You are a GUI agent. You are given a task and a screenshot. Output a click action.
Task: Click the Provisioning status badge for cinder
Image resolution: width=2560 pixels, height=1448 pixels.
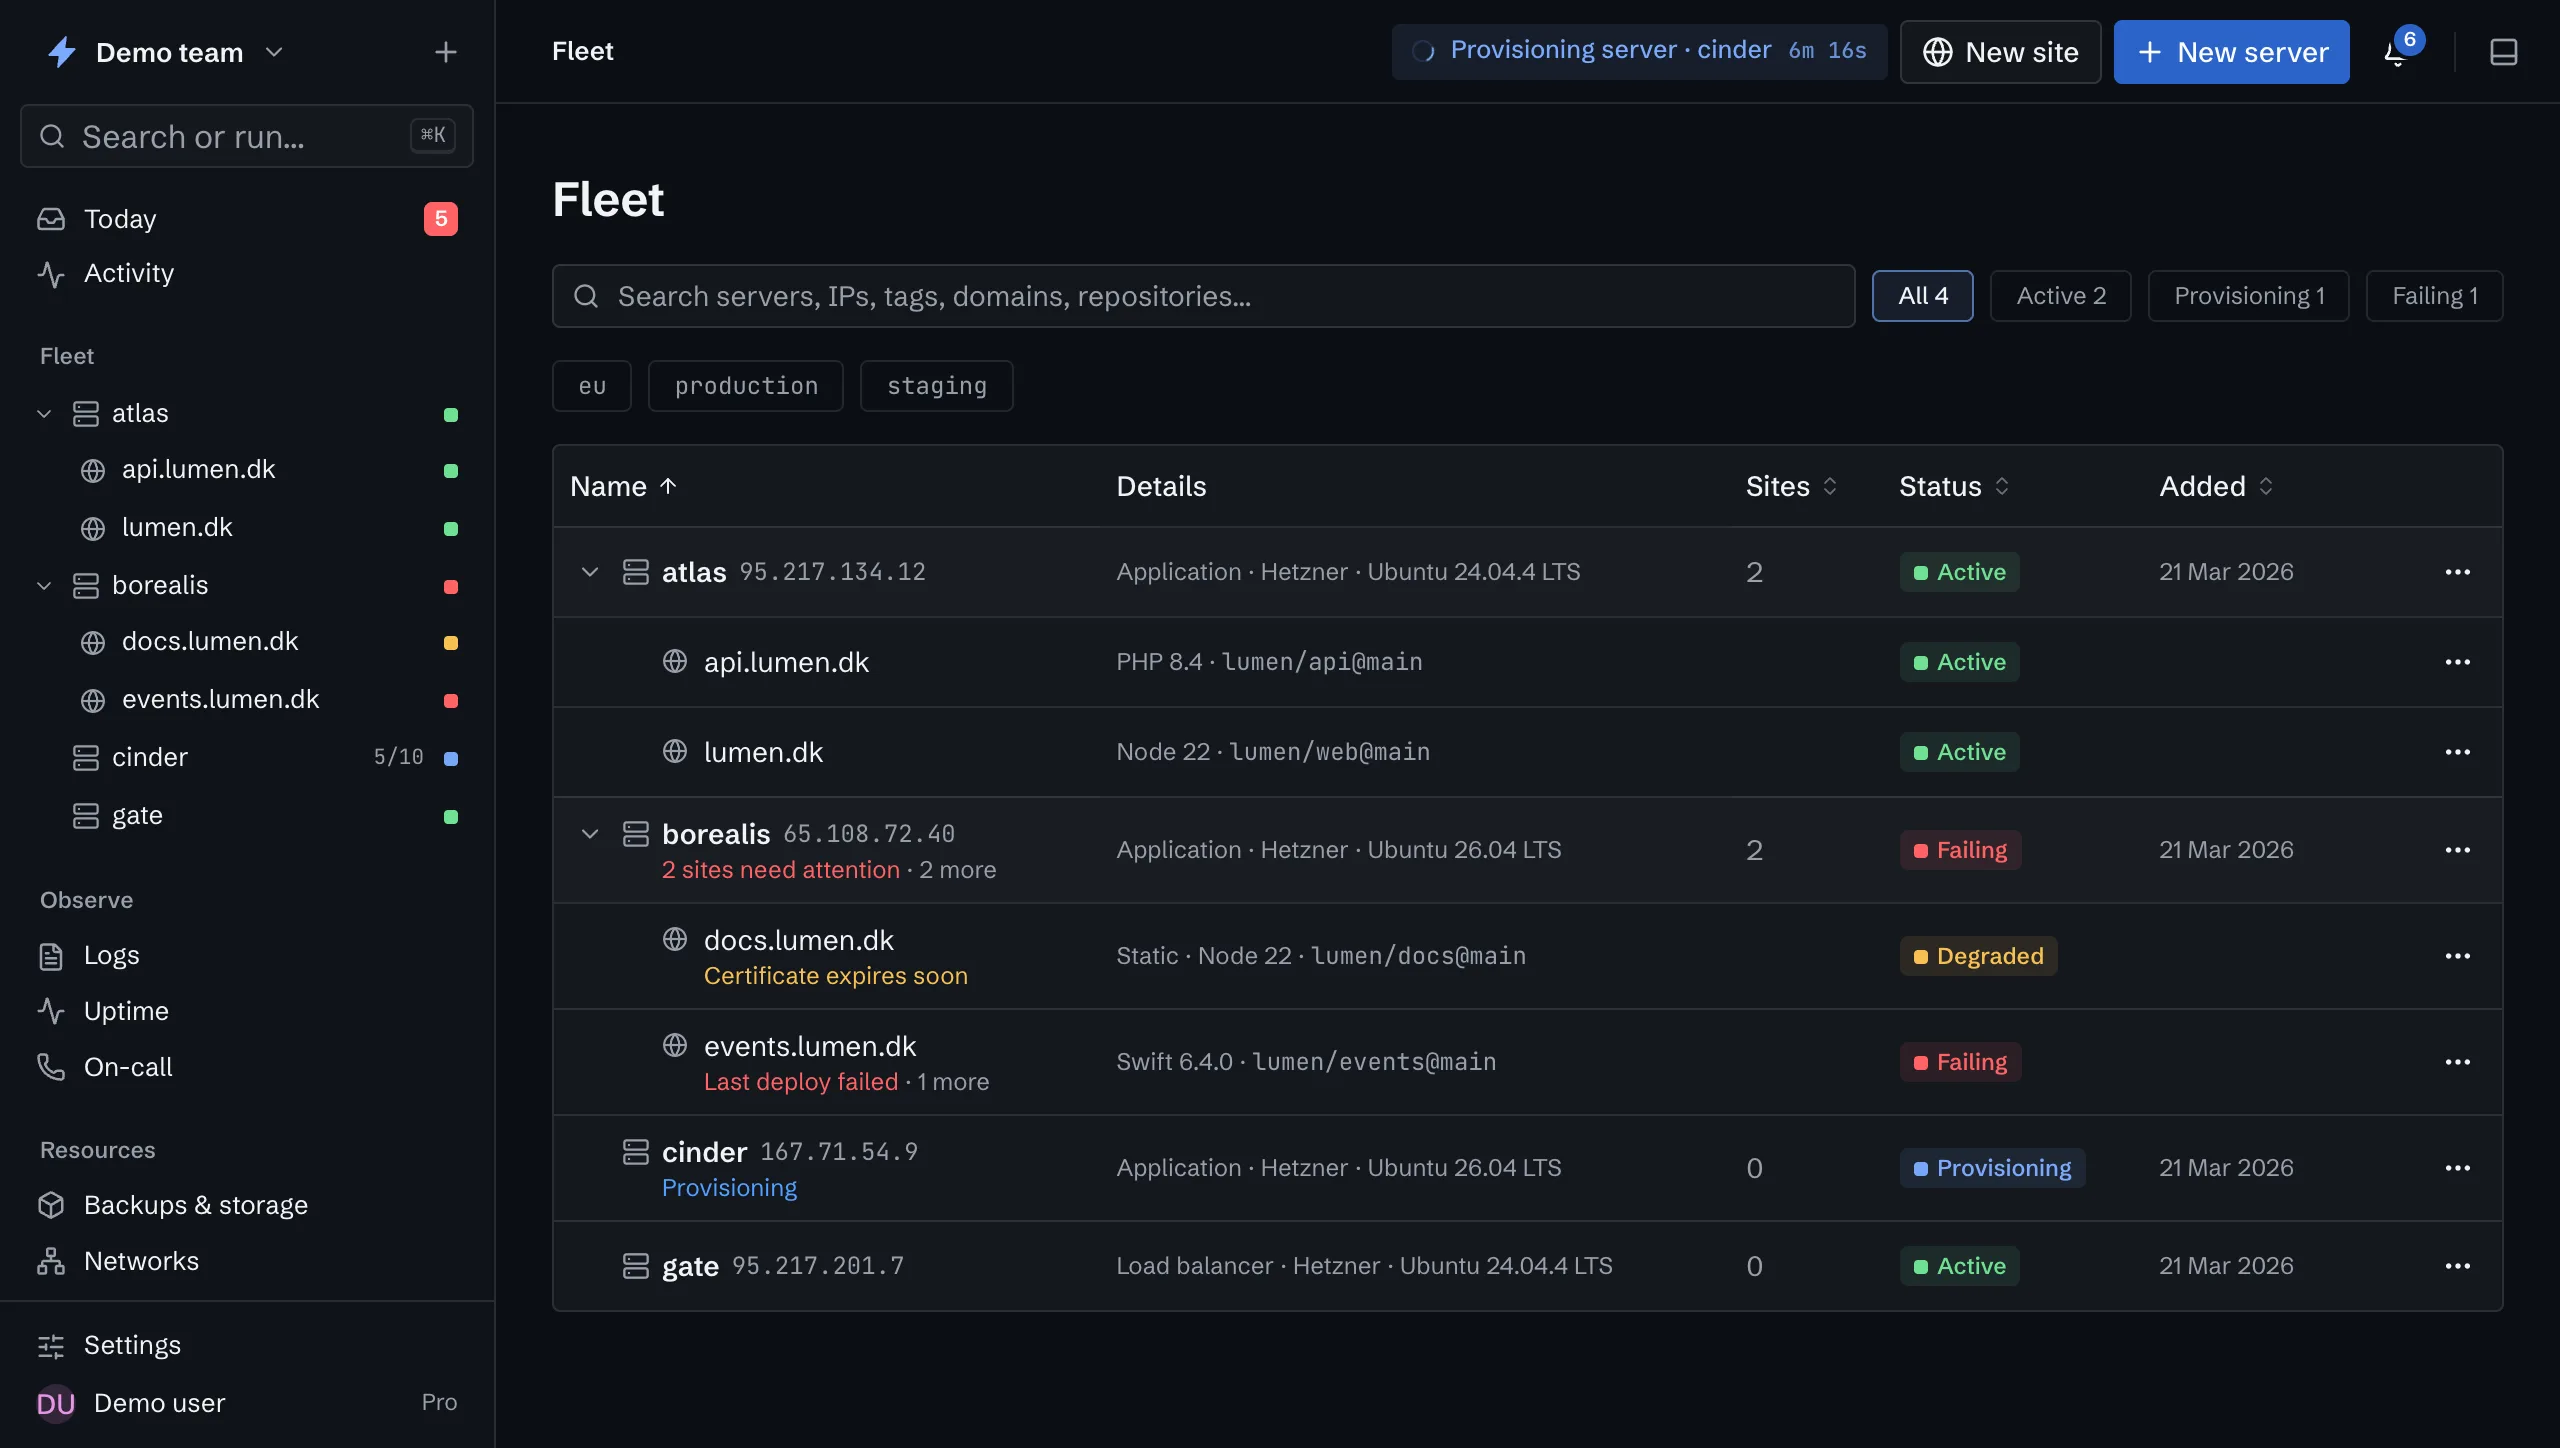click(x=1993, y=1168)
